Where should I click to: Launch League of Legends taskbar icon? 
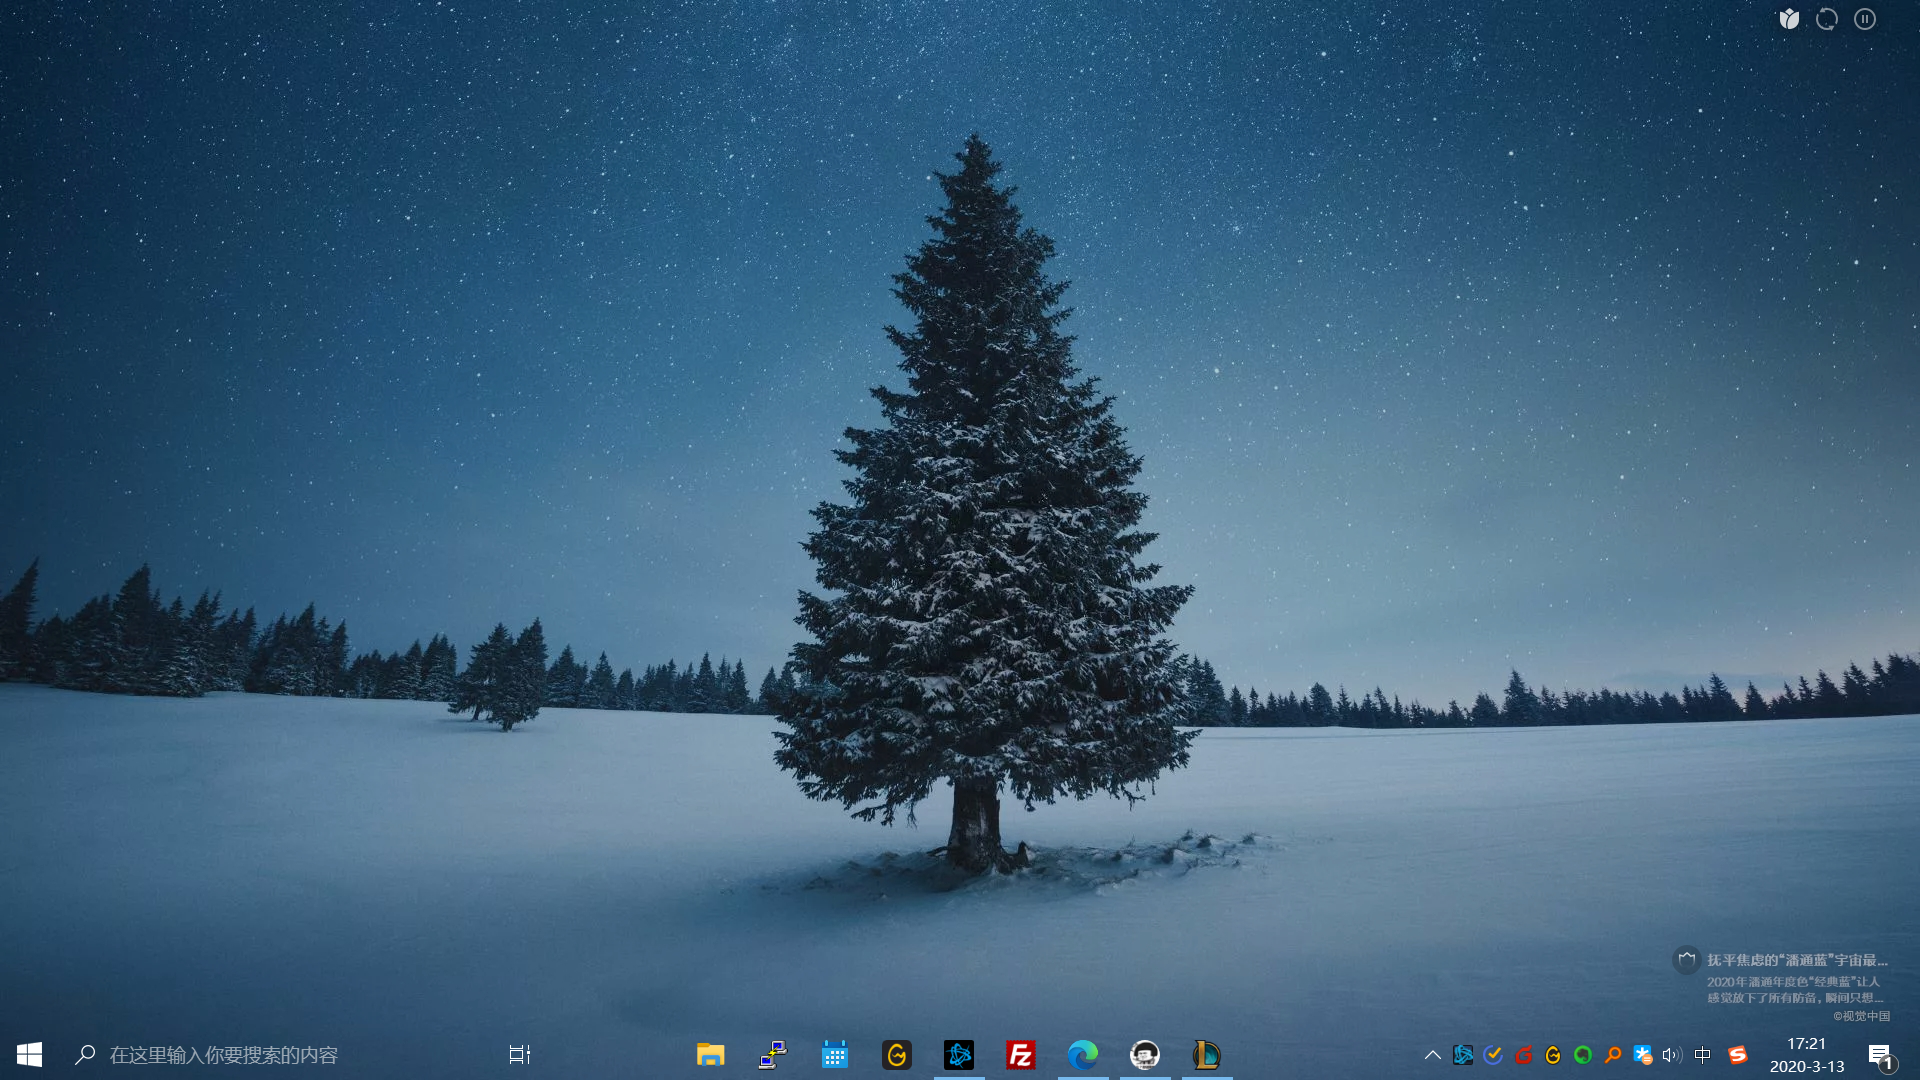pyautogui.click(x=1206, y=1055)
